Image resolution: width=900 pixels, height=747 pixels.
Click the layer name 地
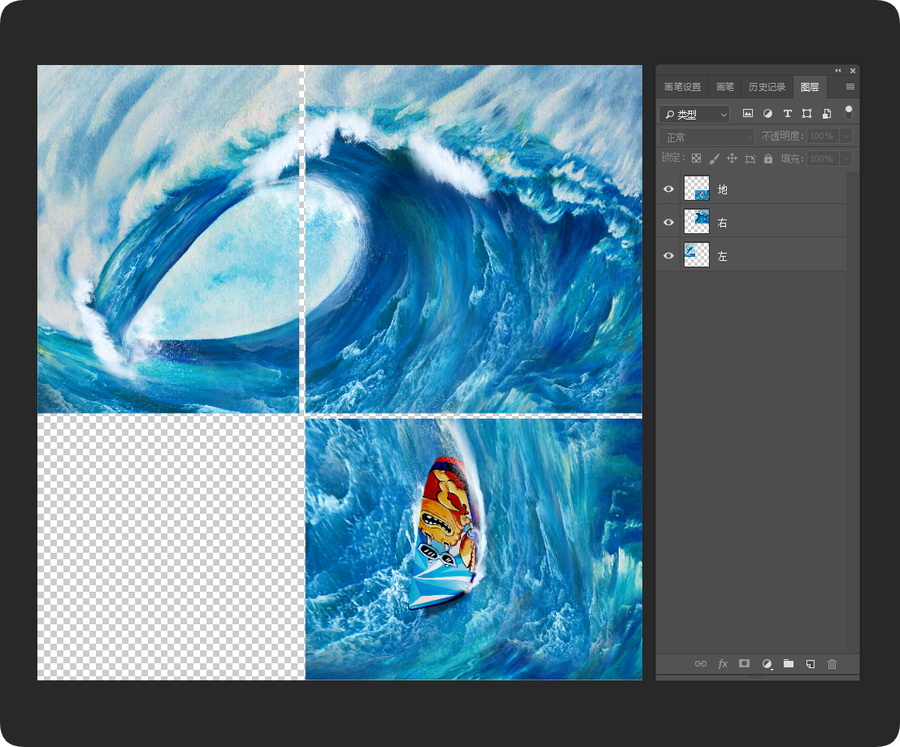(x=723, y=189)
